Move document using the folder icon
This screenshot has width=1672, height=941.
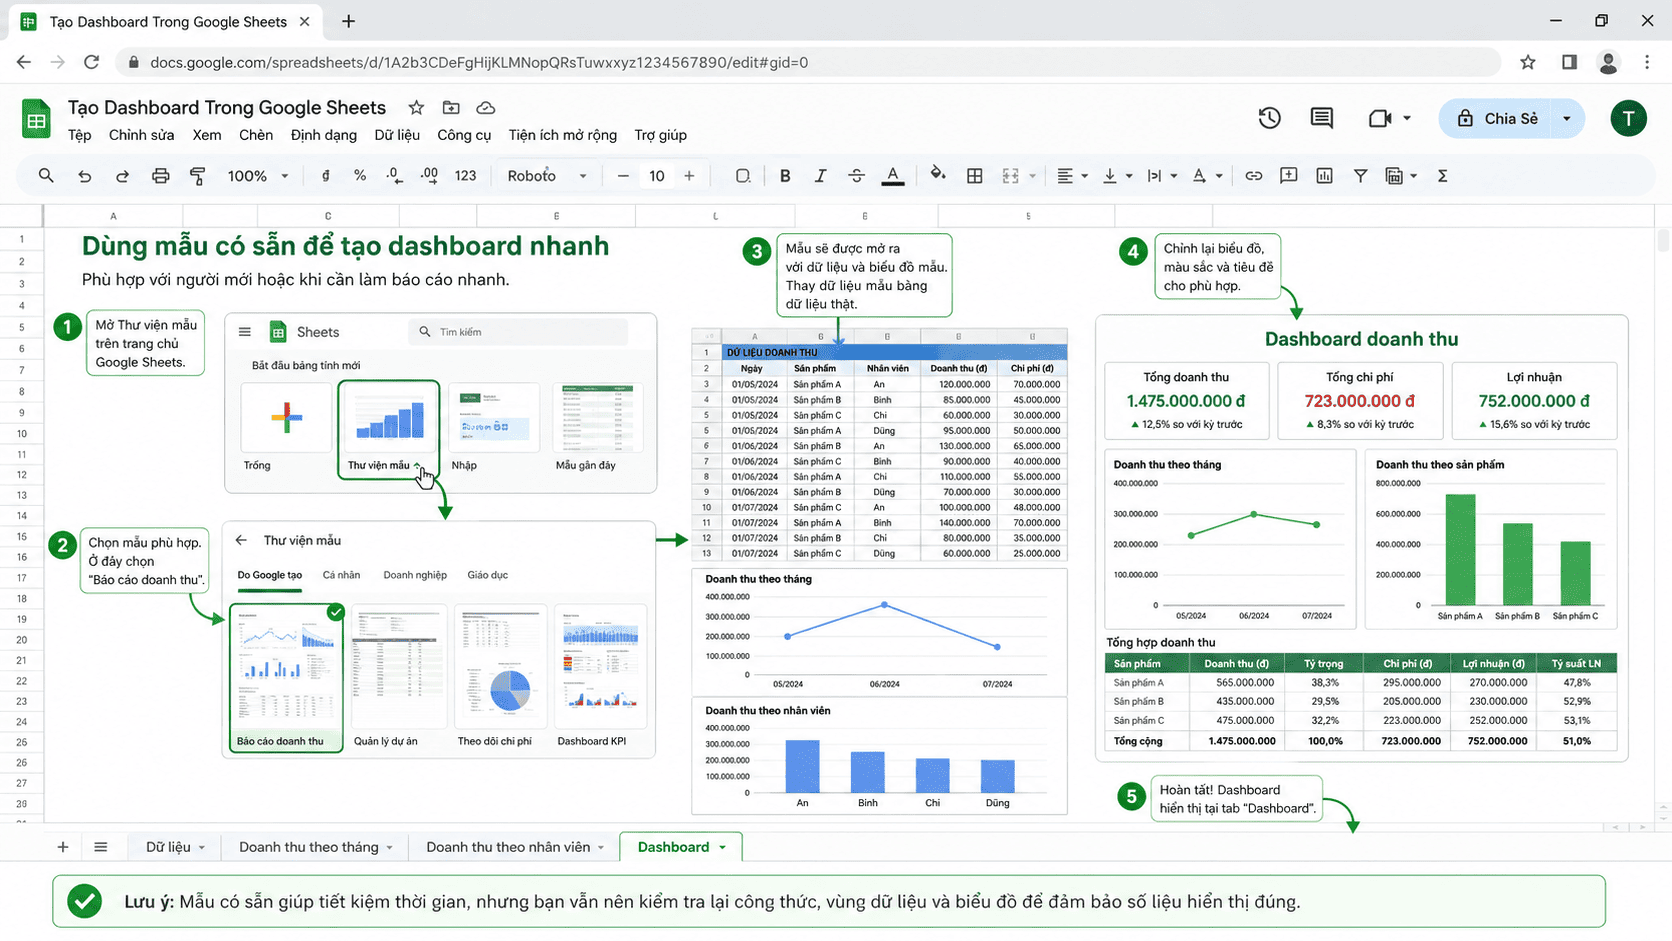coord(451,108)
